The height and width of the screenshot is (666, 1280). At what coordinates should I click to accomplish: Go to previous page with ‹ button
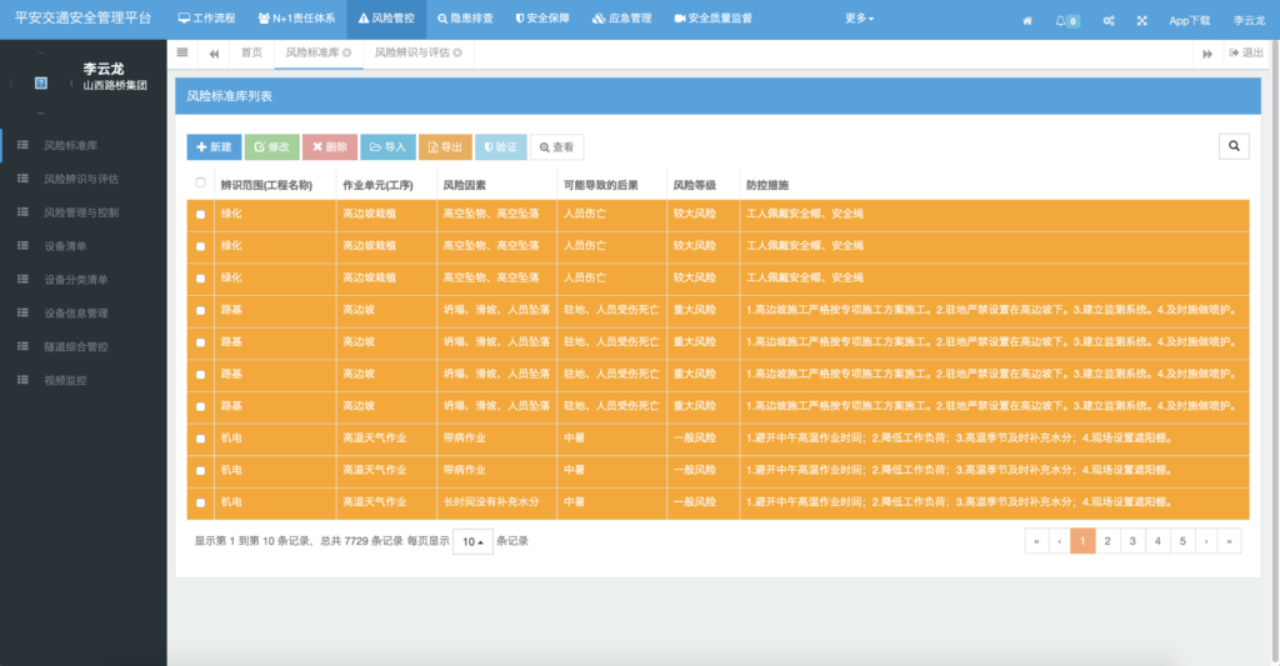click(x=1059, y=541)
